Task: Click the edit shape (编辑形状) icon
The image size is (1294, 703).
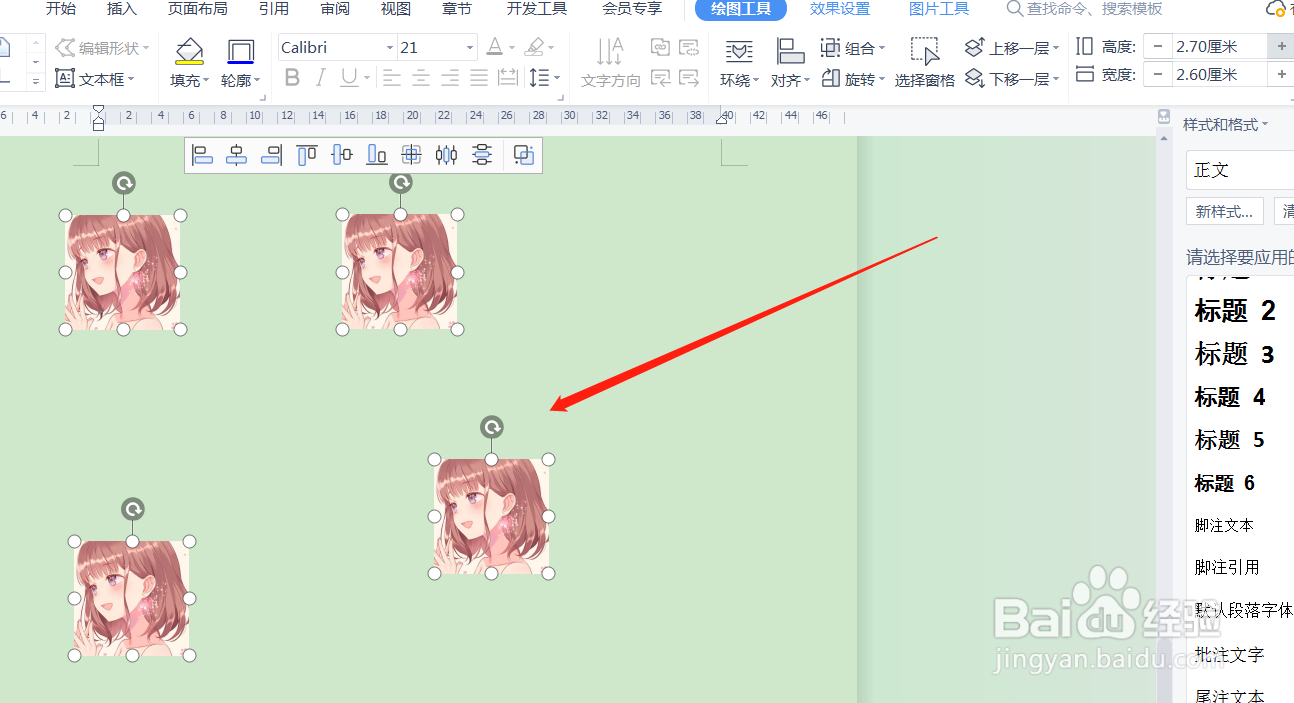Action: [x=65, y=47]
